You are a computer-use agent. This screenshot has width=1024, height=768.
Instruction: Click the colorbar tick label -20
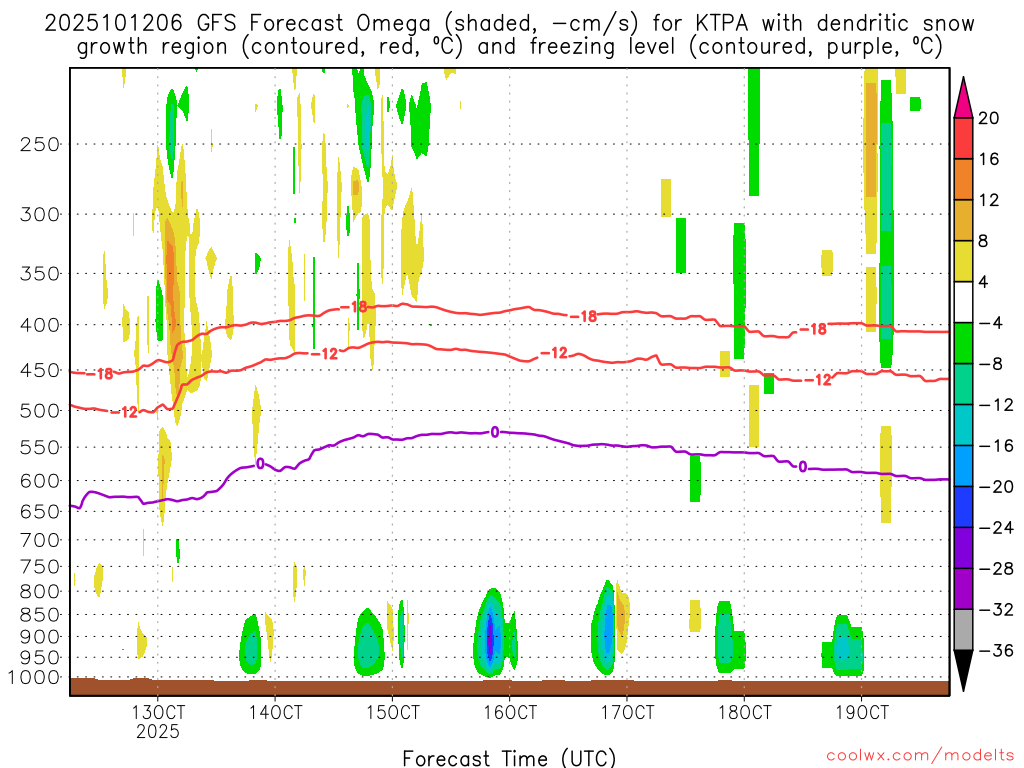995,487
